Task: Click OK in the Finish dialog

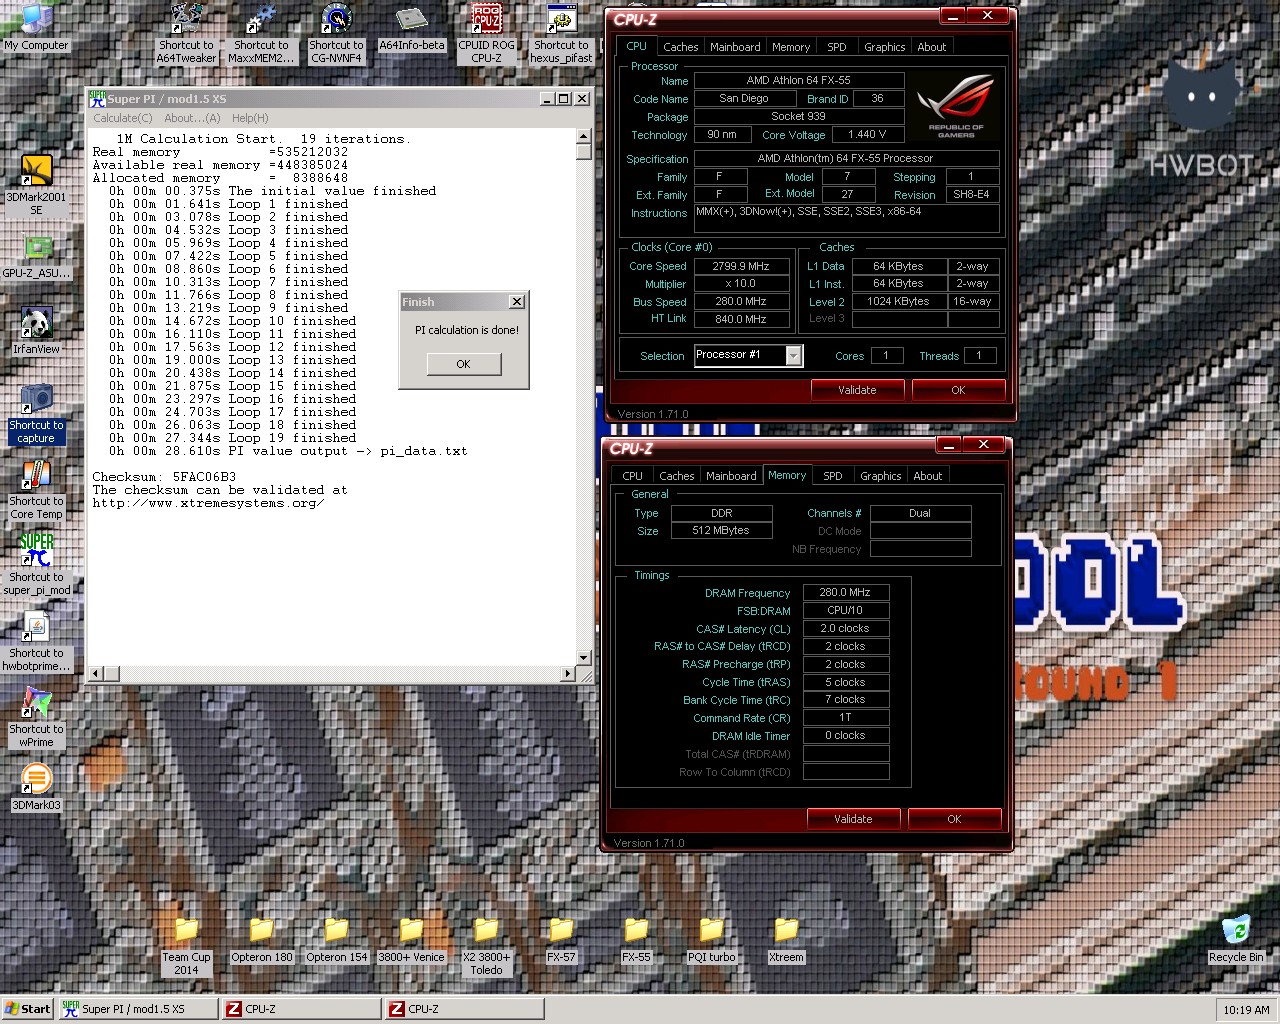Action: [463, 364]
